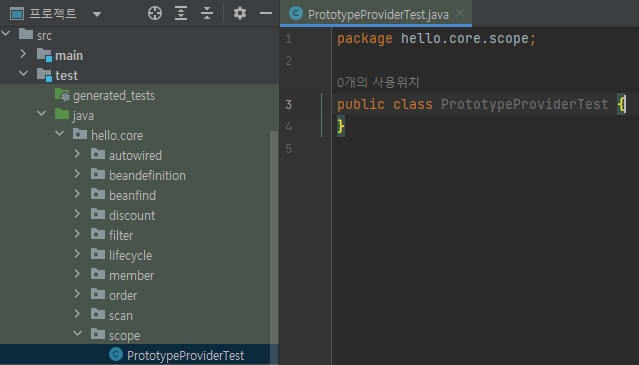The width and height of the screenshot is (639, 365).
Task: Open the project panel settings gear
Action: 240,13
